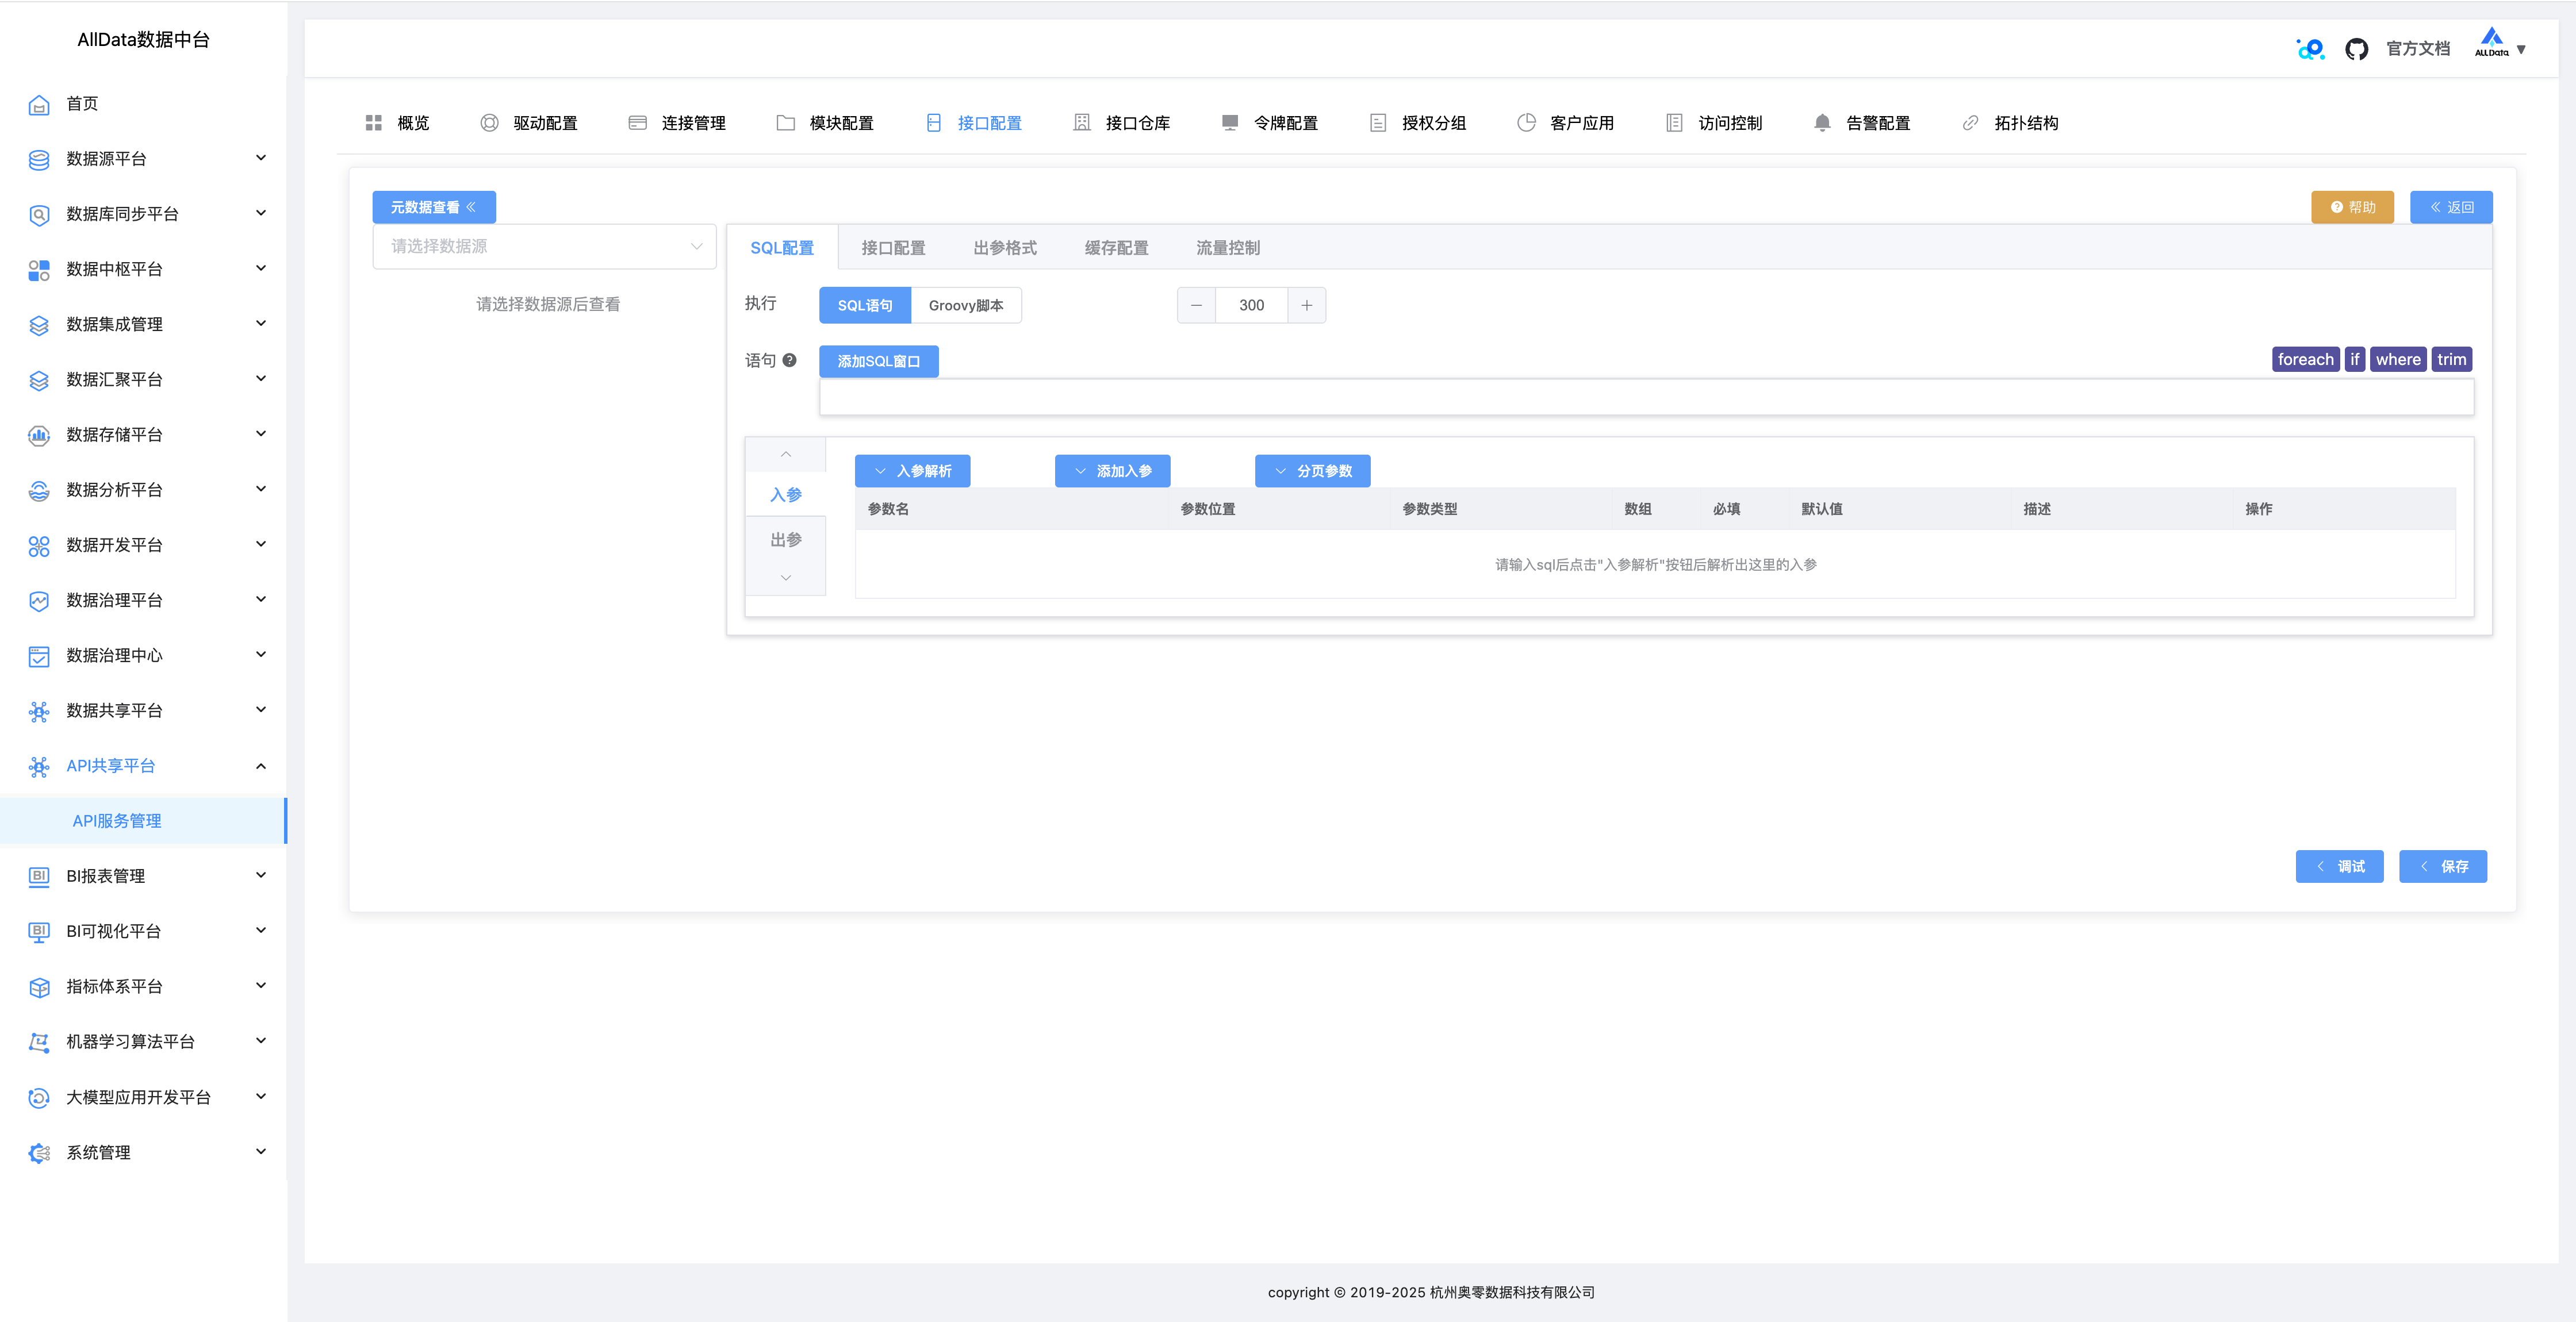This screenshot has width=2576, height=1322.
Task: Collapse the 元数据查看 metadata panel
Action: coord(433,207)
